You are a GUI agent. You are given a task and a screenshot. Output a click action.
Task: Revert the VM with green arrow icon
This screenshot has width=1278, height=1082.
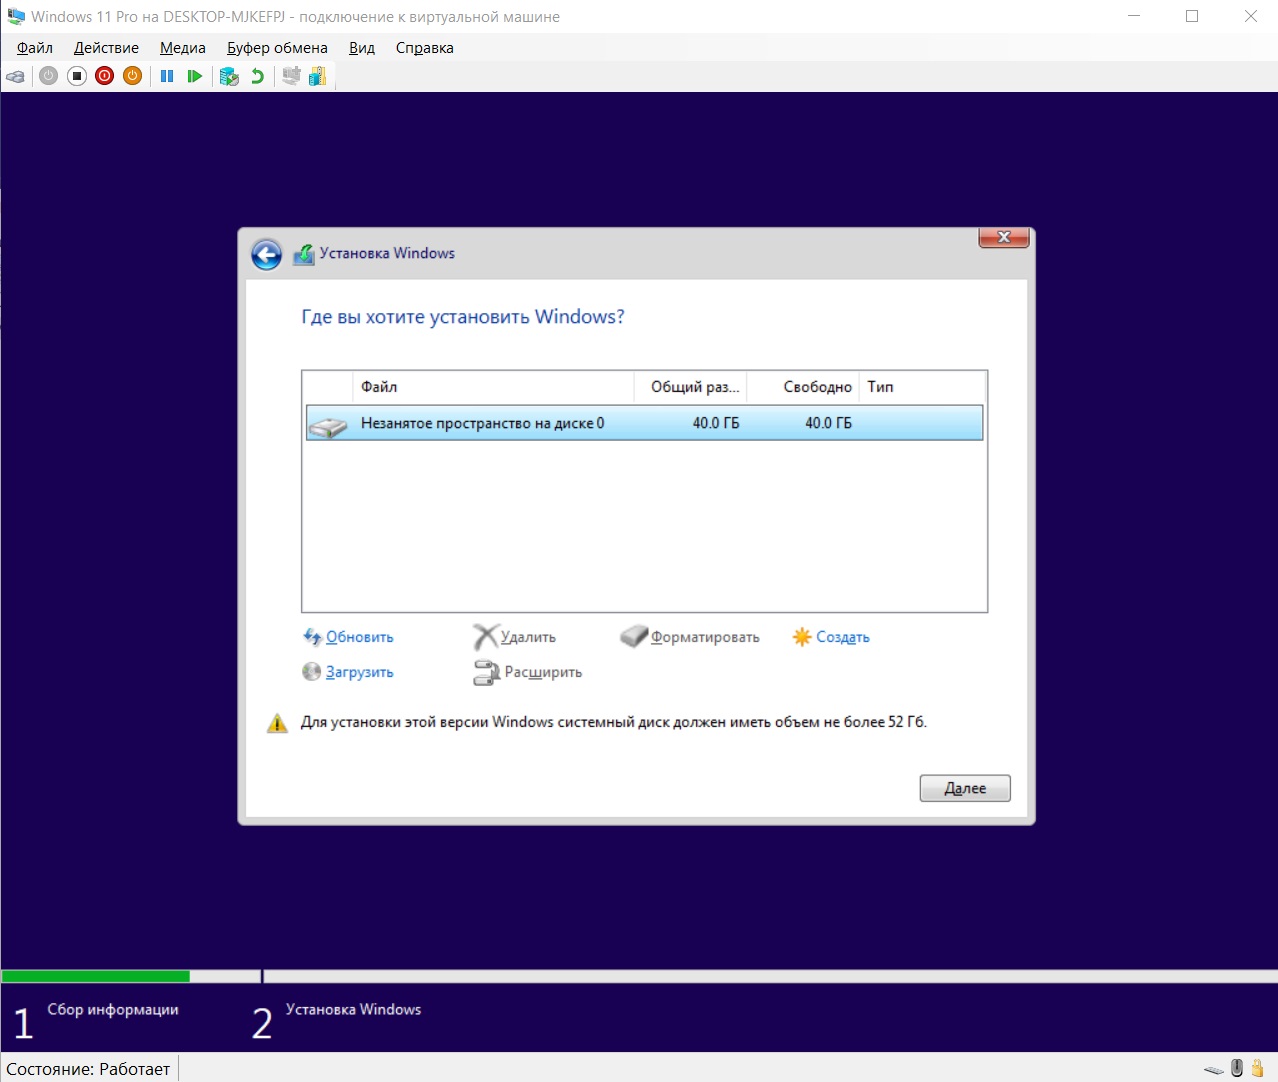coord(257,76)
